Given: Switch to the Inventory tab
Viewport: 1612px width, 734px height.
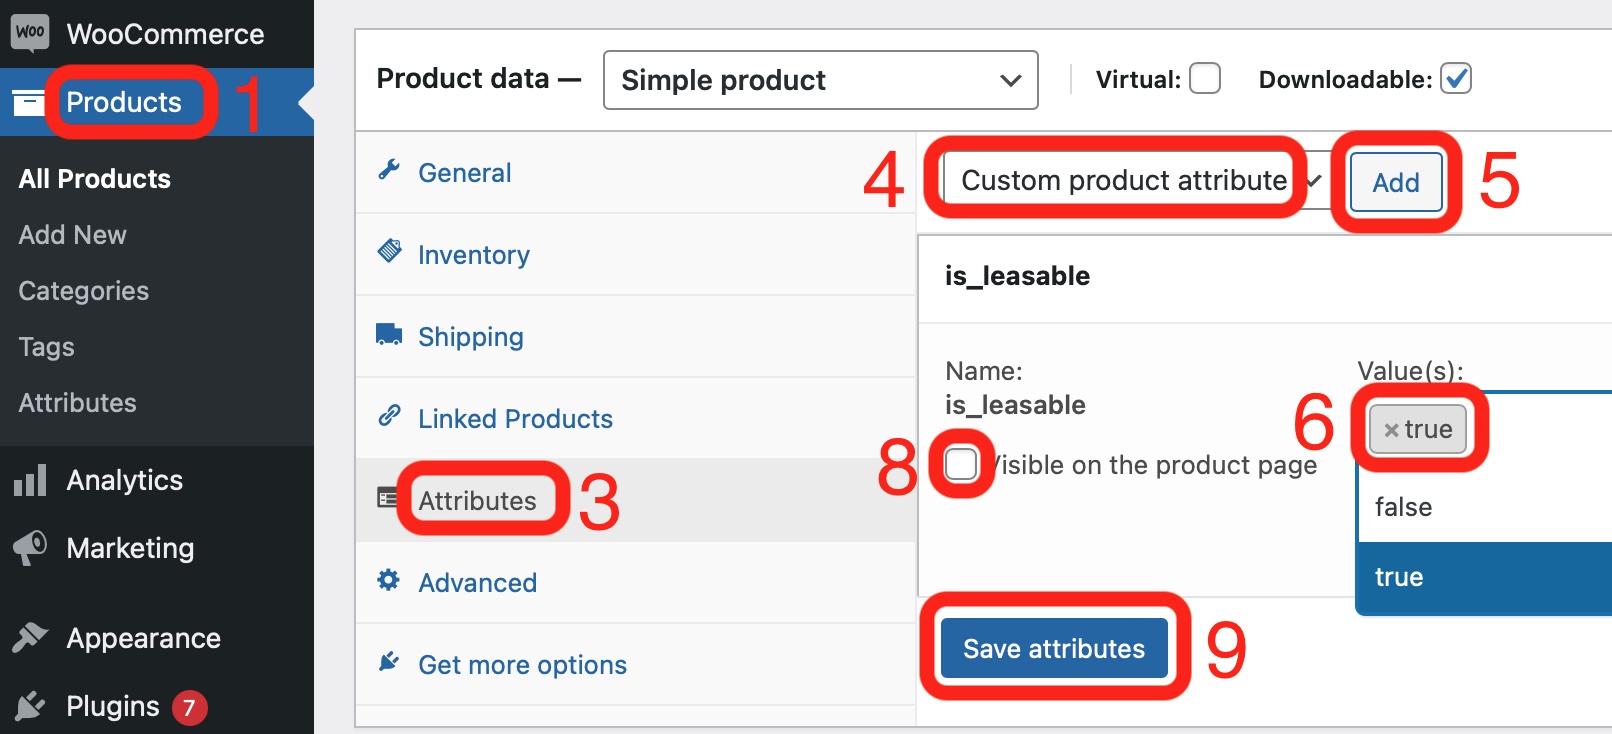Looking at the screenshot, I should point(473,255).
